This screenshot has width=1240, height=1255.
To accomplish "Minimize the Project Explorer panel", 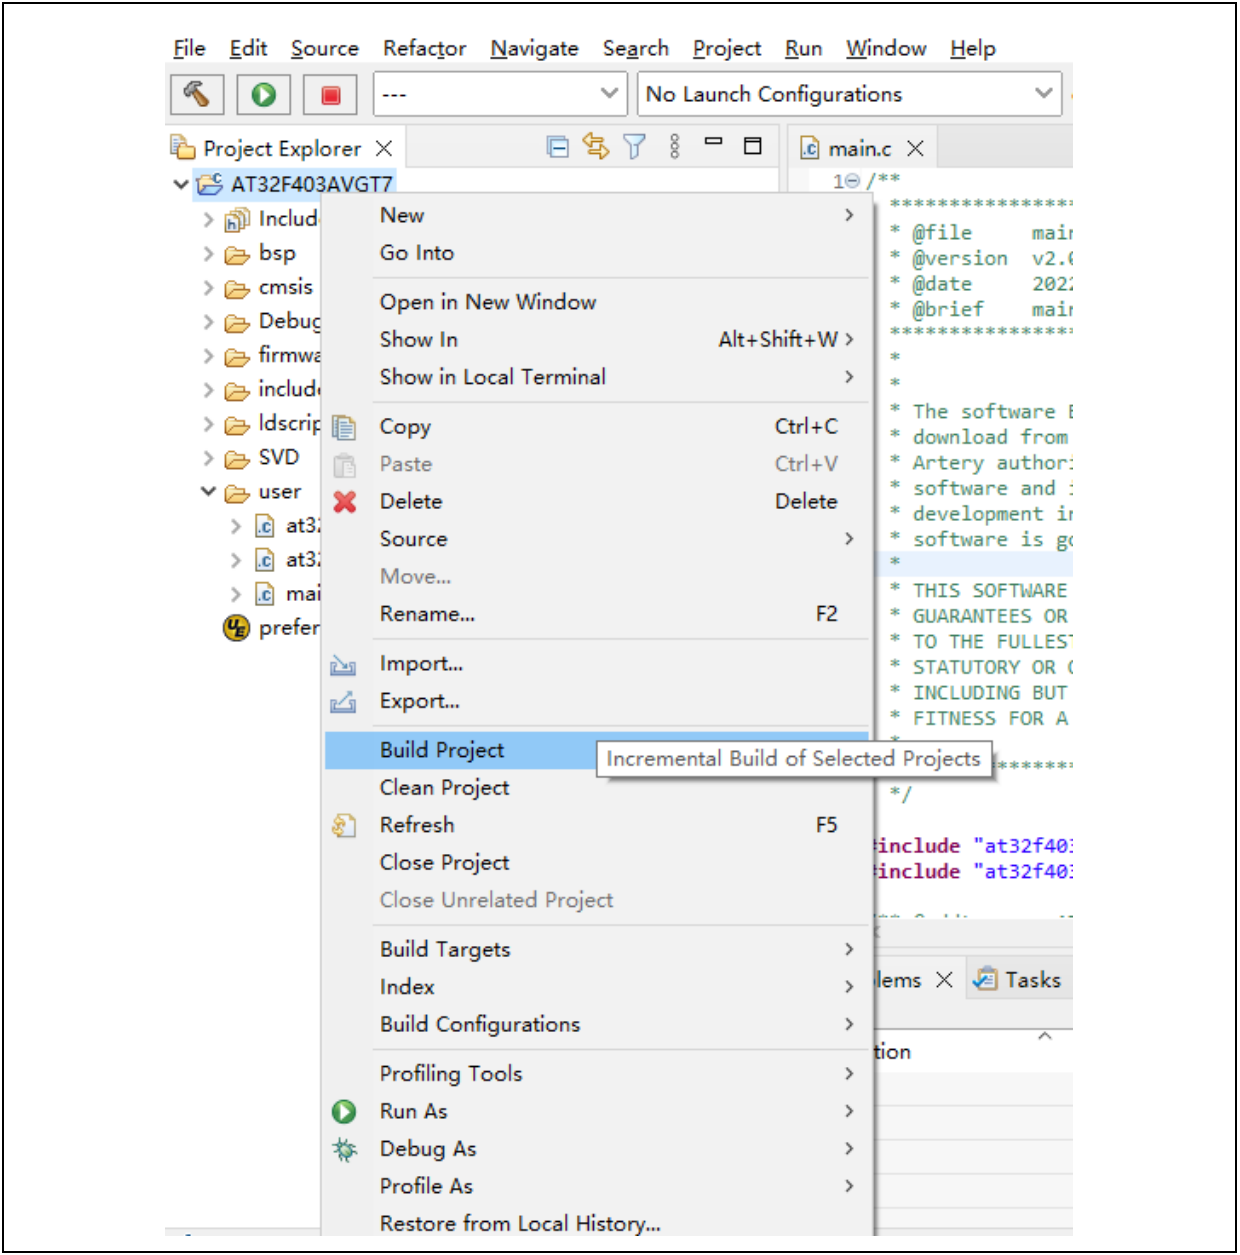I will point(713,142).
